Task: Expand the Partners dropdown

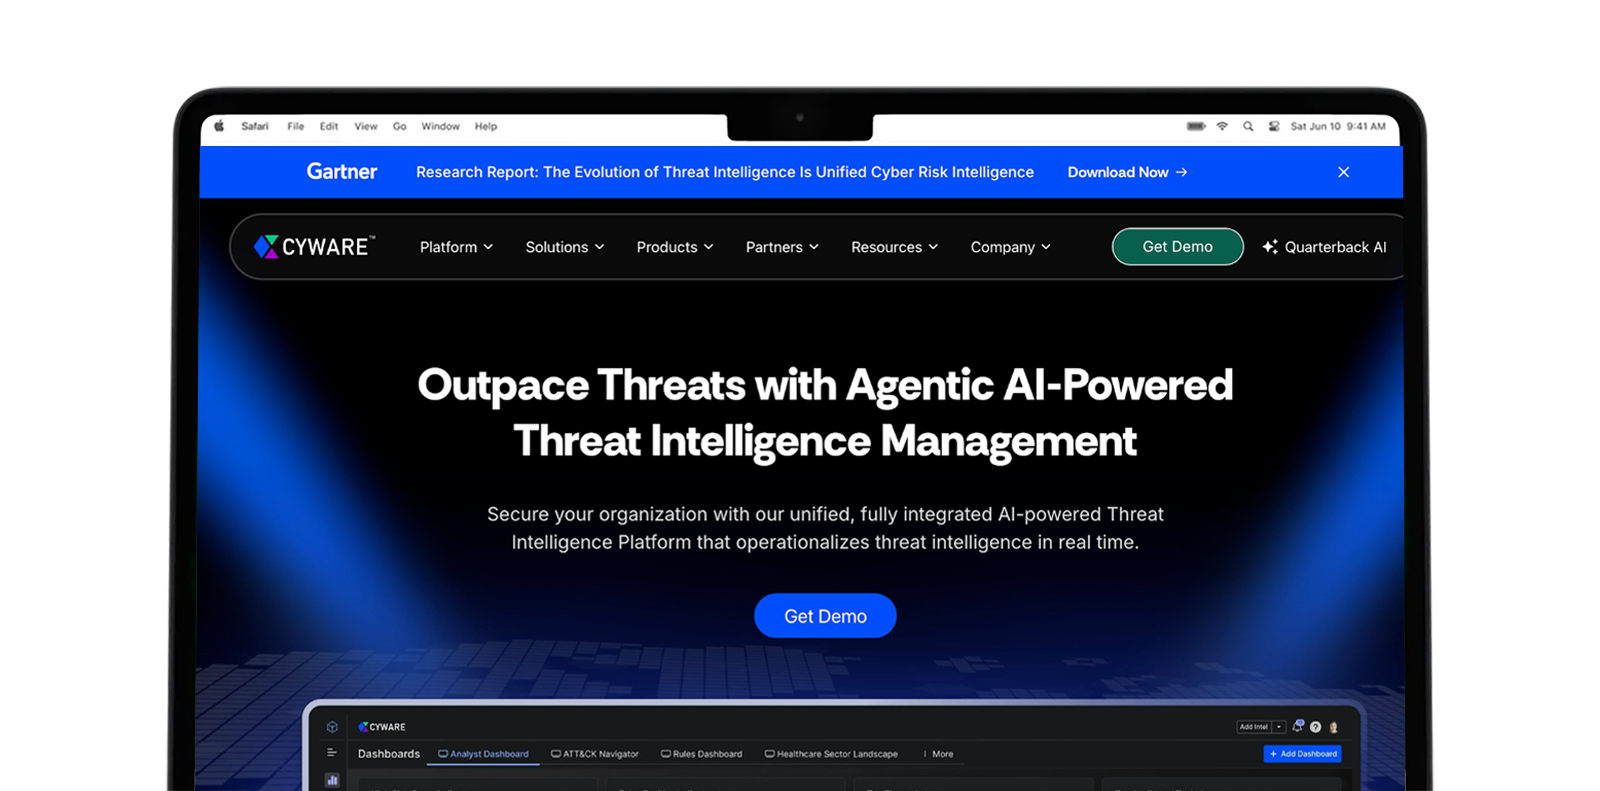Action: tap(782, 247)
